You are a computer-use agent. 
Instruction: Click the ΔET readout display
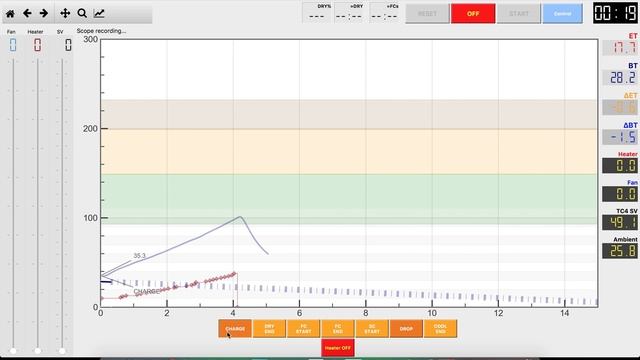click(x=620, y=107)
